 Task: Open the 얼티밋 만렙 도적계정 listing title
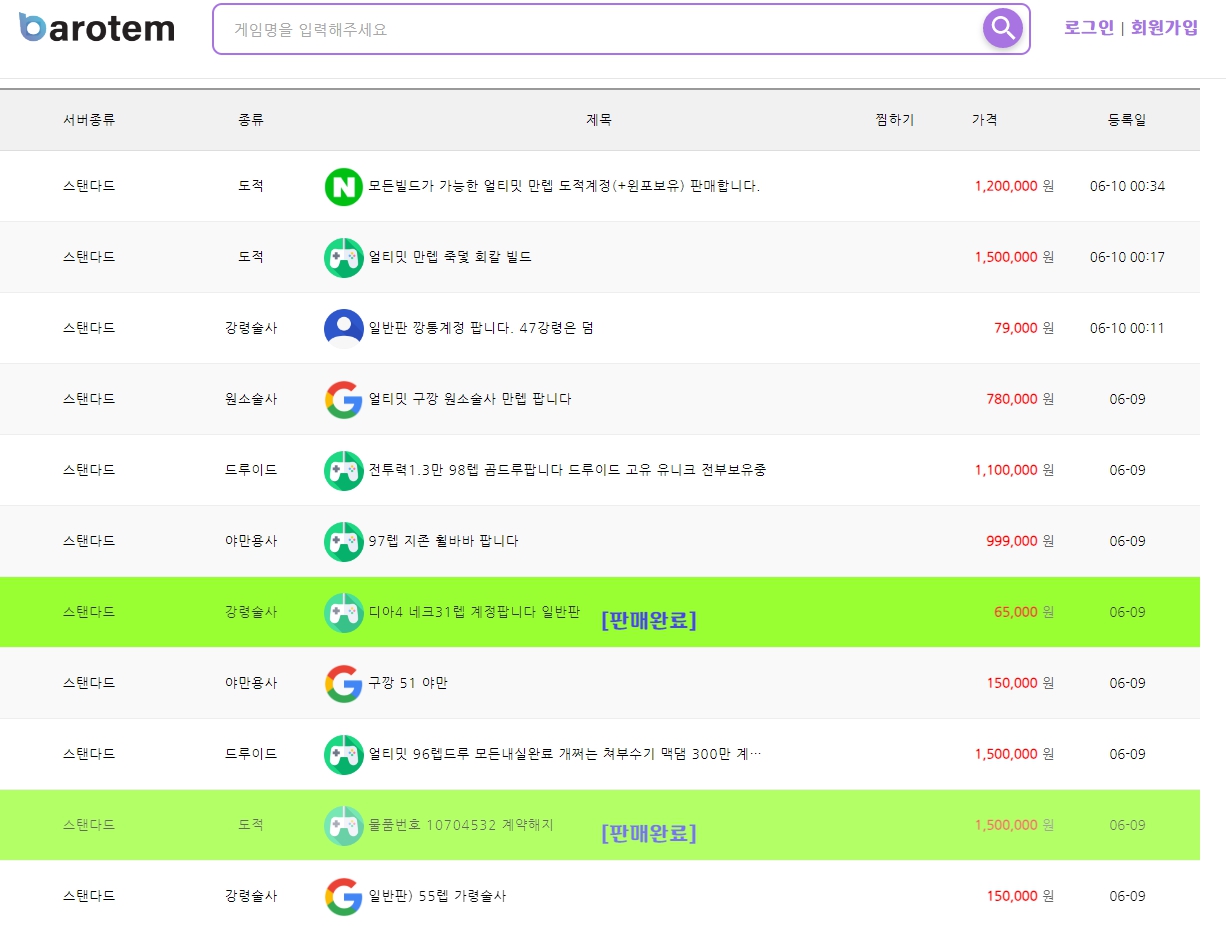[562, 186]
